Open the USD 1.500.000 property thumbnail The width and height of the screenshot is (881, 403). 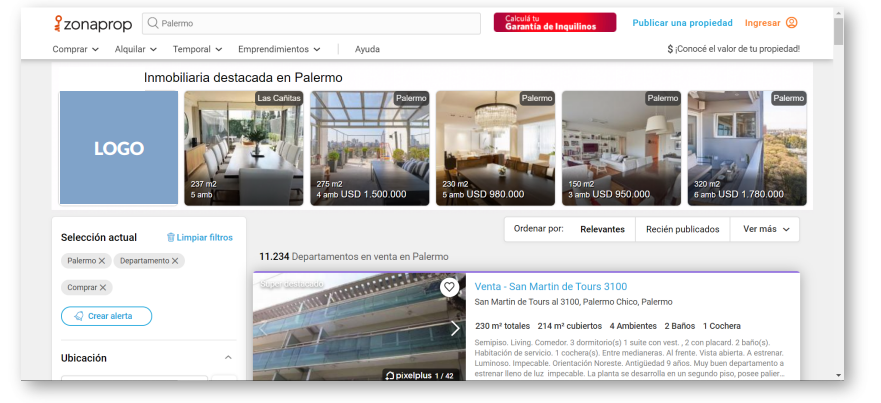tap(370, 148)
